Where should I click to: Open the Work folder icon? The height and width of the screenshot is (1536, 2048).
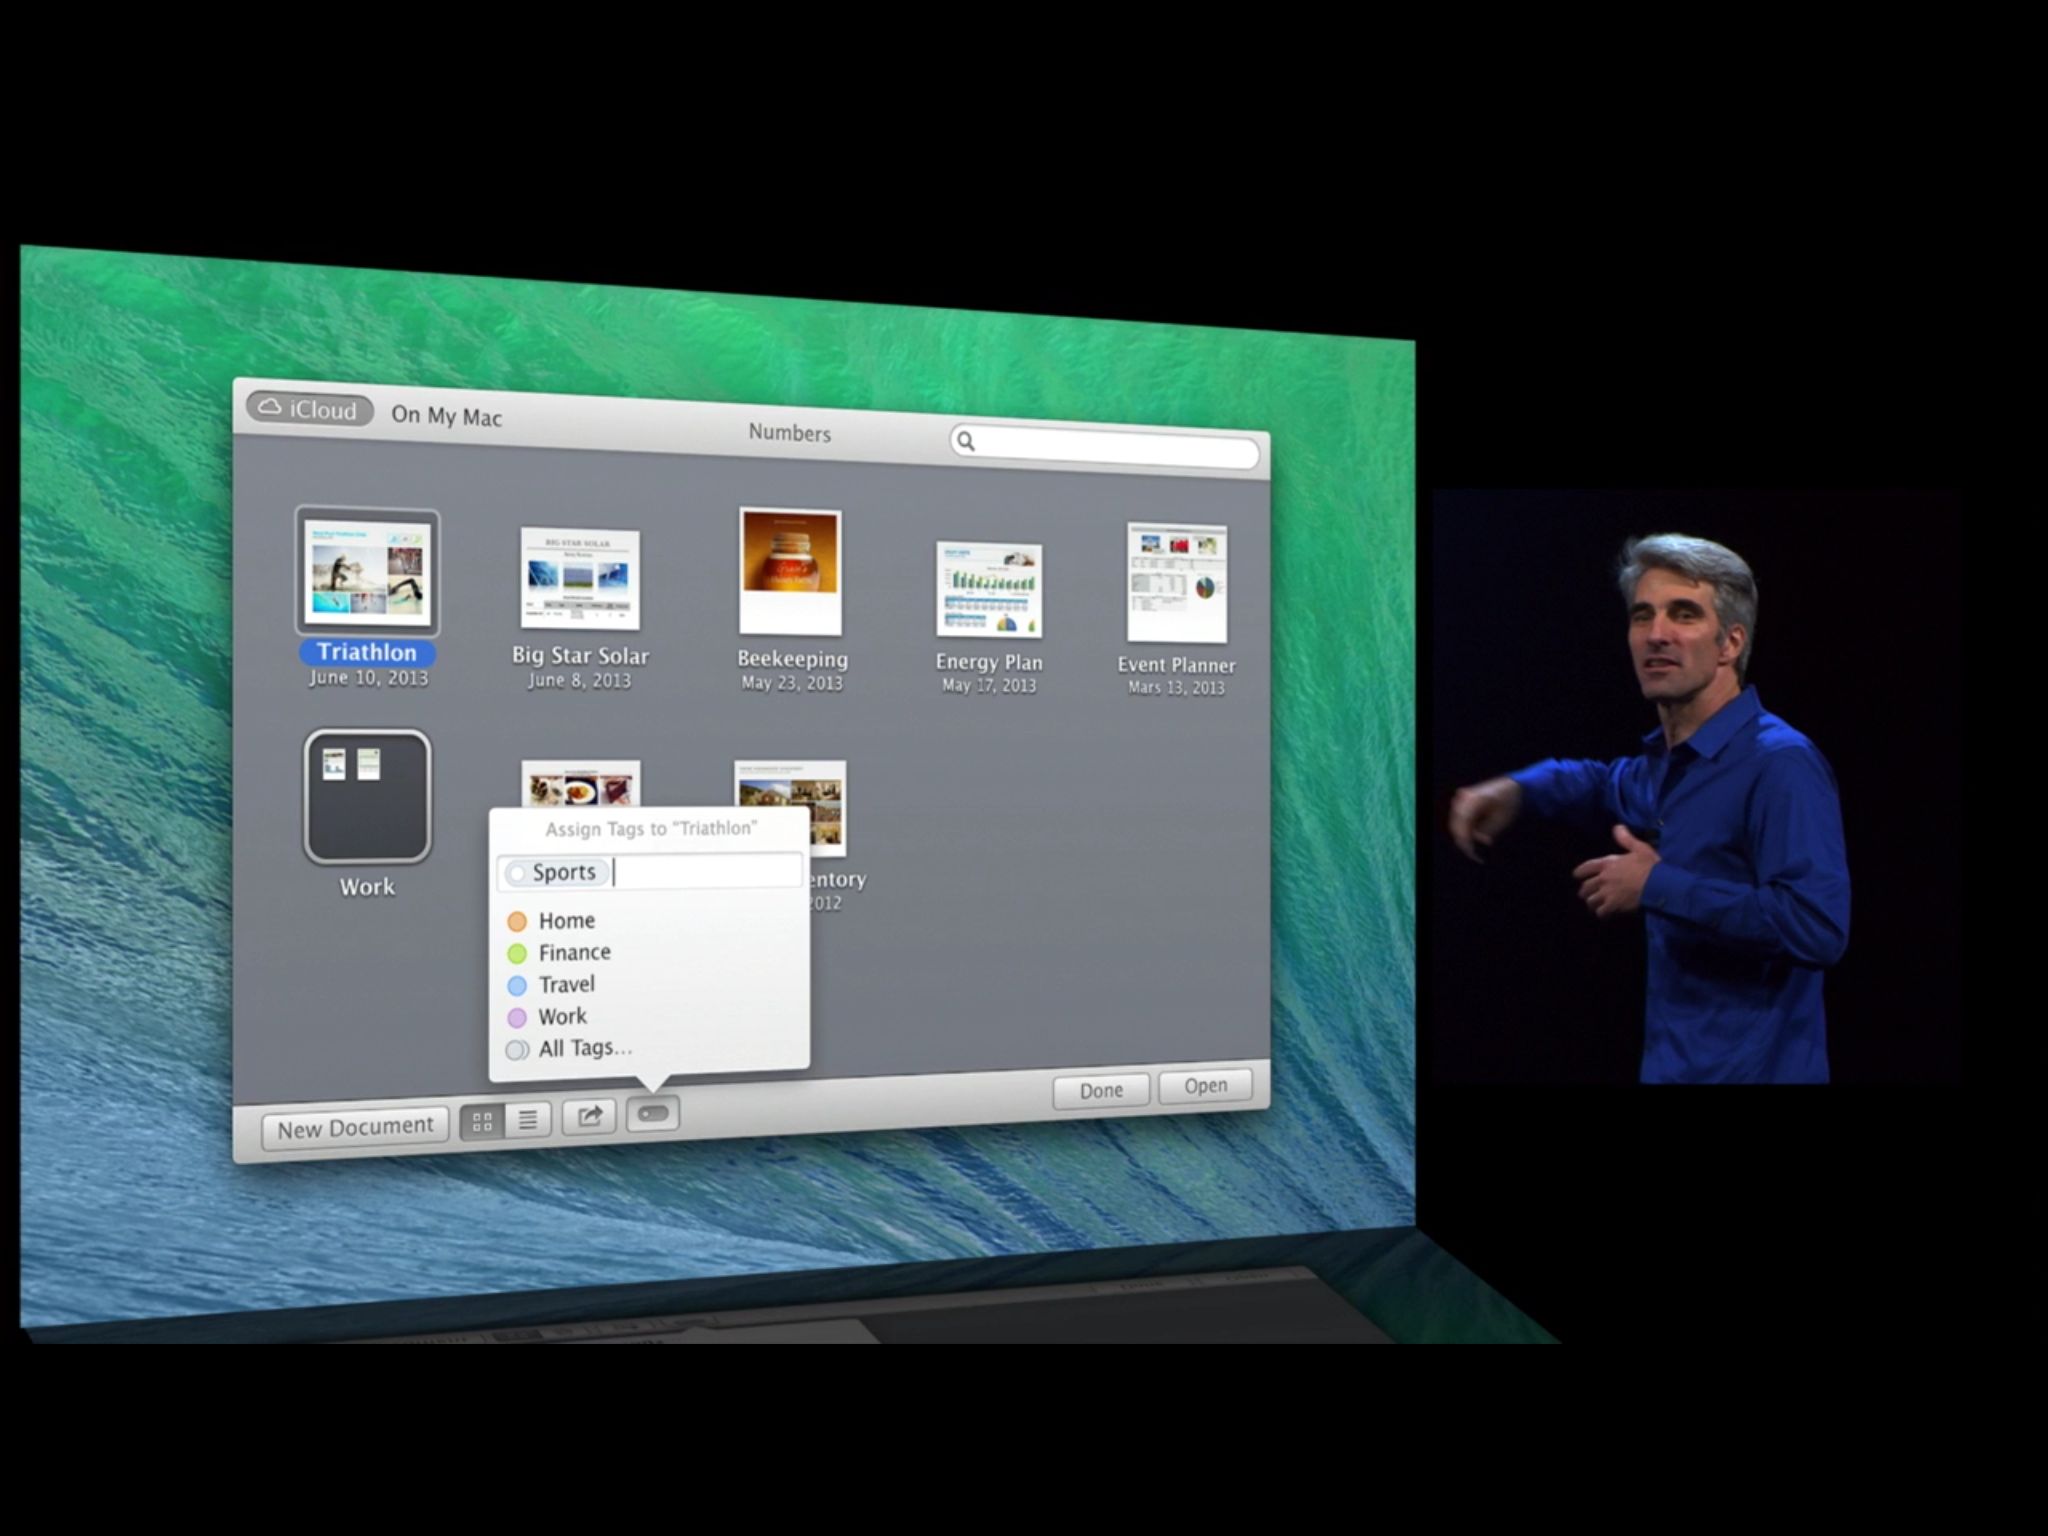point(367,796)
